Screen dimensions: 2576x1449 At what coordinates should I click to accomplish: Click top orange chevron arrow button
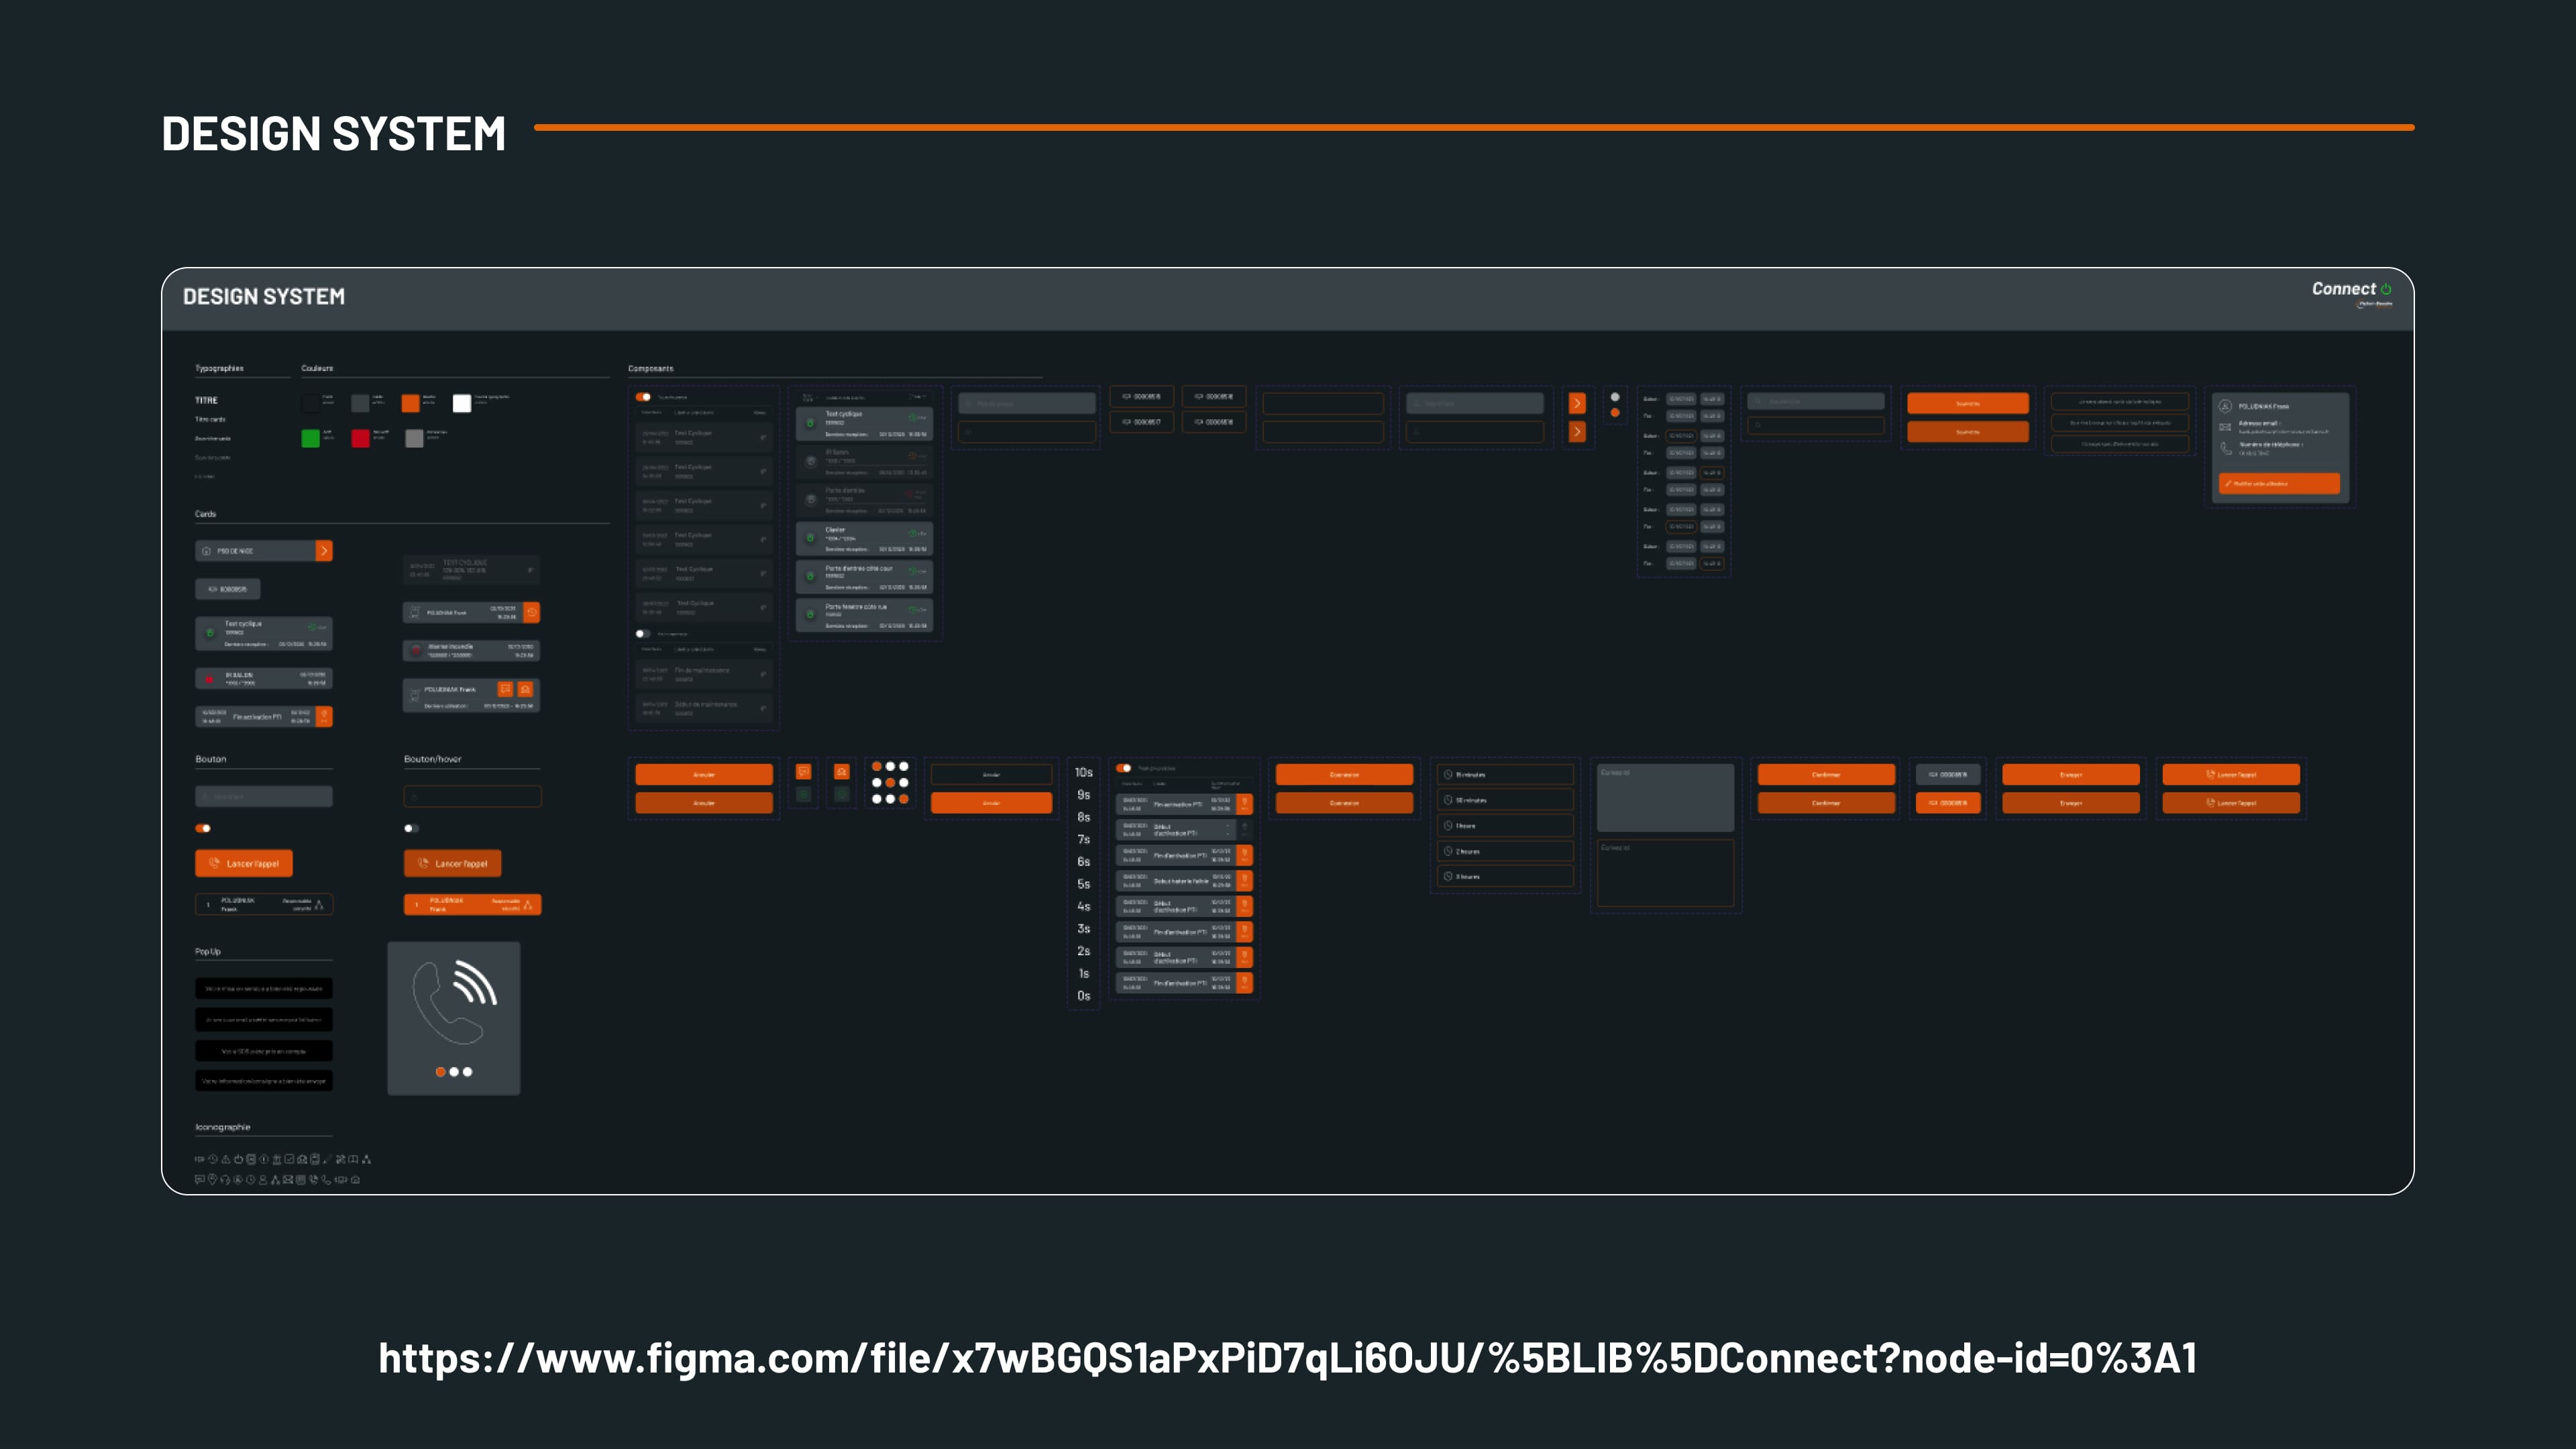[1577, 403]
